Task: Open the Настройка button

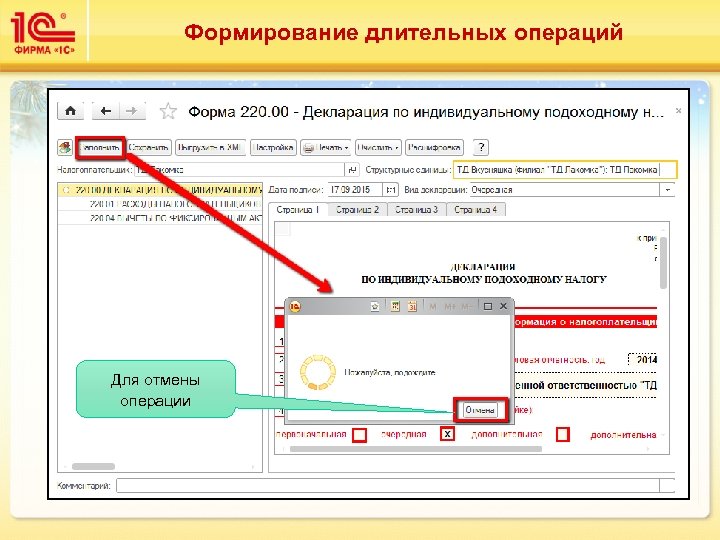Action: click(x=273, y=147)
